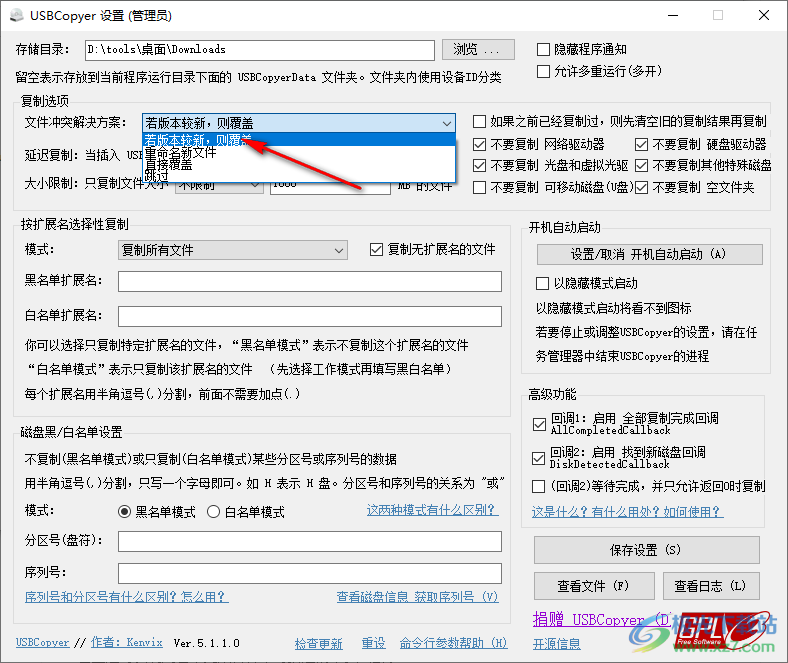Toggle clearing old copy results before copying checkbox
788x663 pixels.
click(x=479, y=122)
